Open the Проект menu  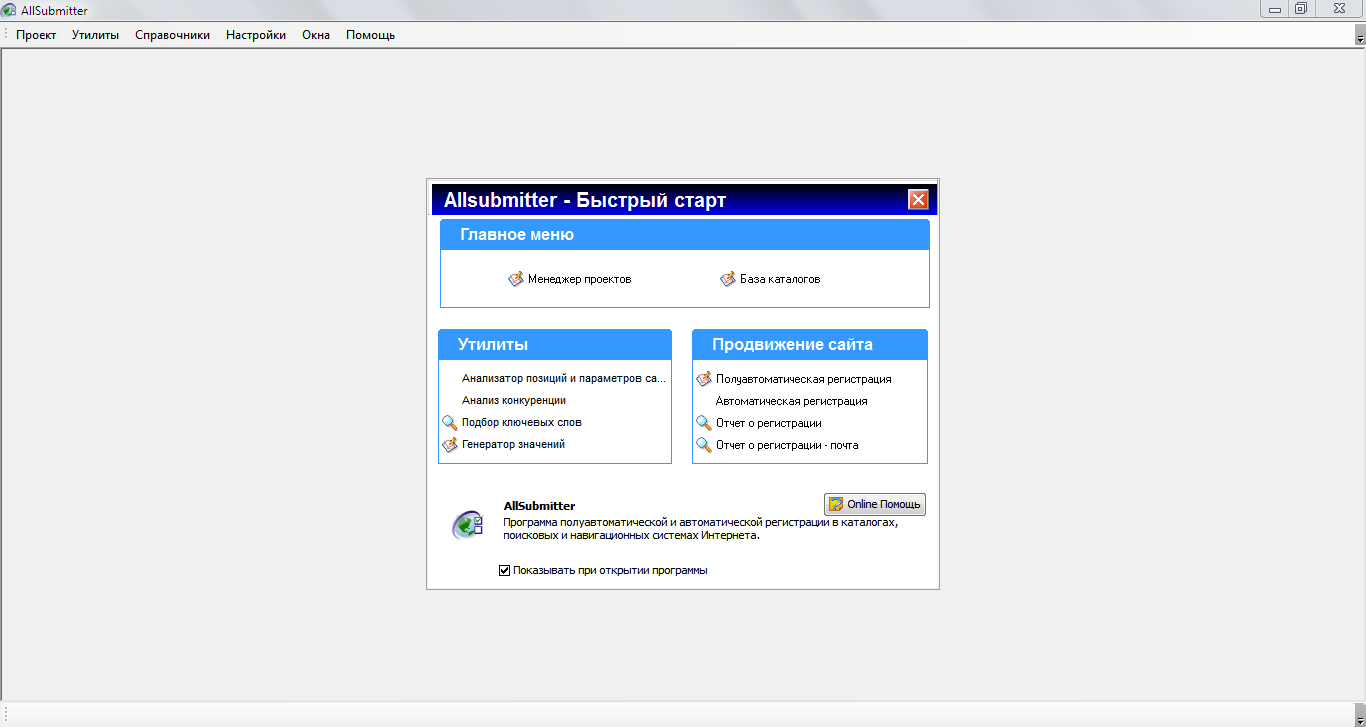click(36, 35)
